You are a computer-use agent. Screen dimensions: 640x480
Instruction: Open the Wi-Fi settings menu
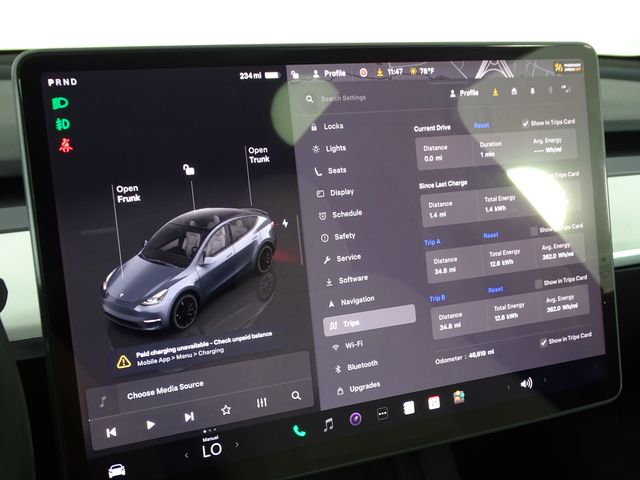pos(347,345)
